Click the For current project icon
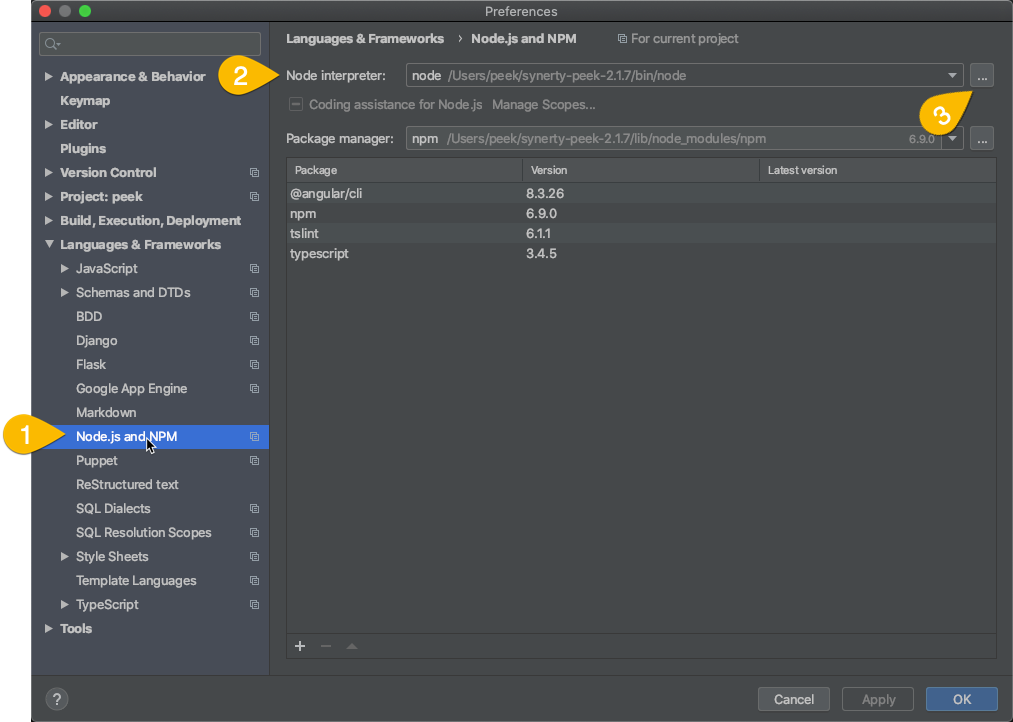The width and height of the screenshot is (1013, 722). 622,39
